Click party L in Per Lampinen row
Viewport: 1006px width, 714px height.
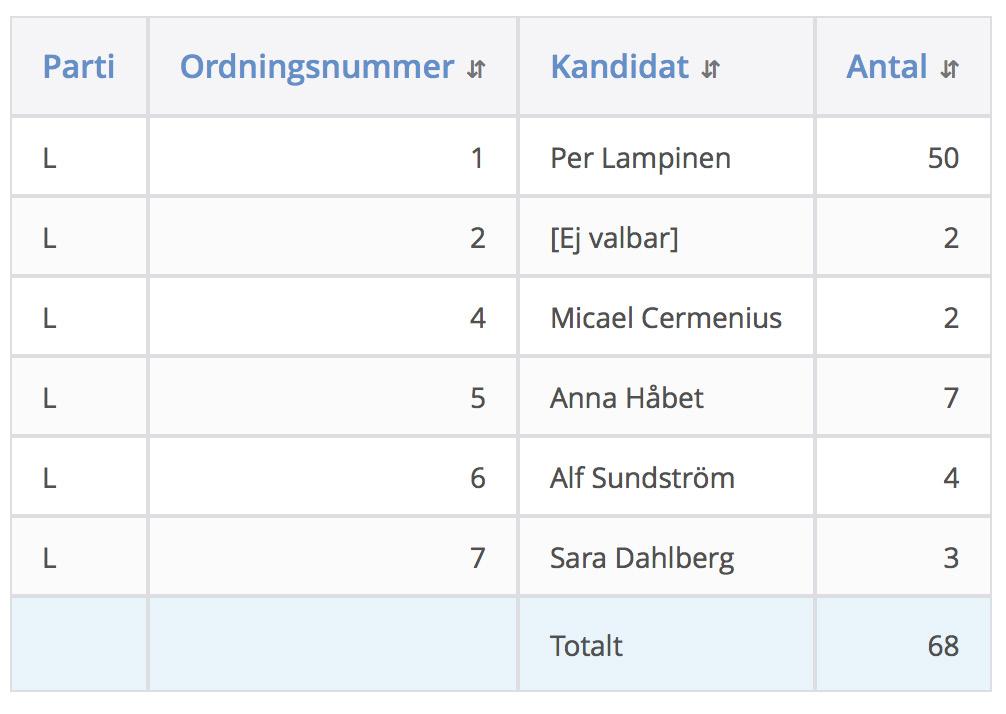click(x=49, y=158)
